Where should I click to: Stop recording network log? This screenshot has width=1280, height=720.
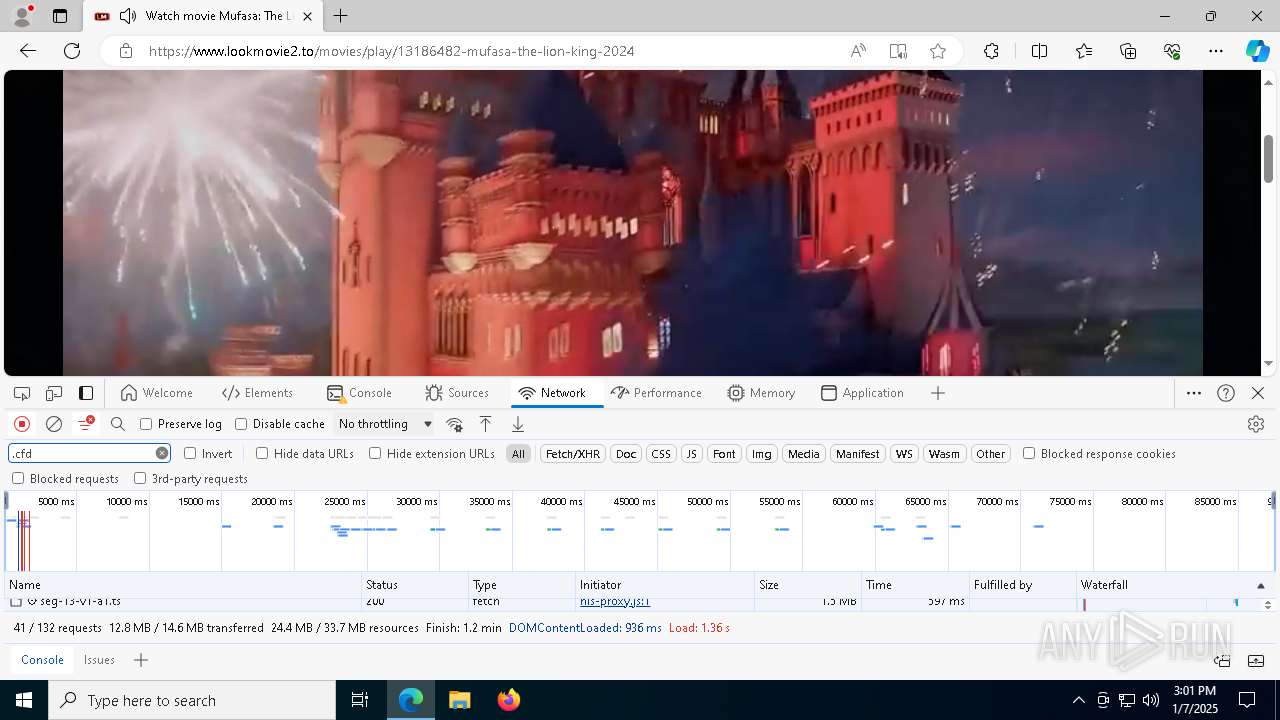pos(22,424)
